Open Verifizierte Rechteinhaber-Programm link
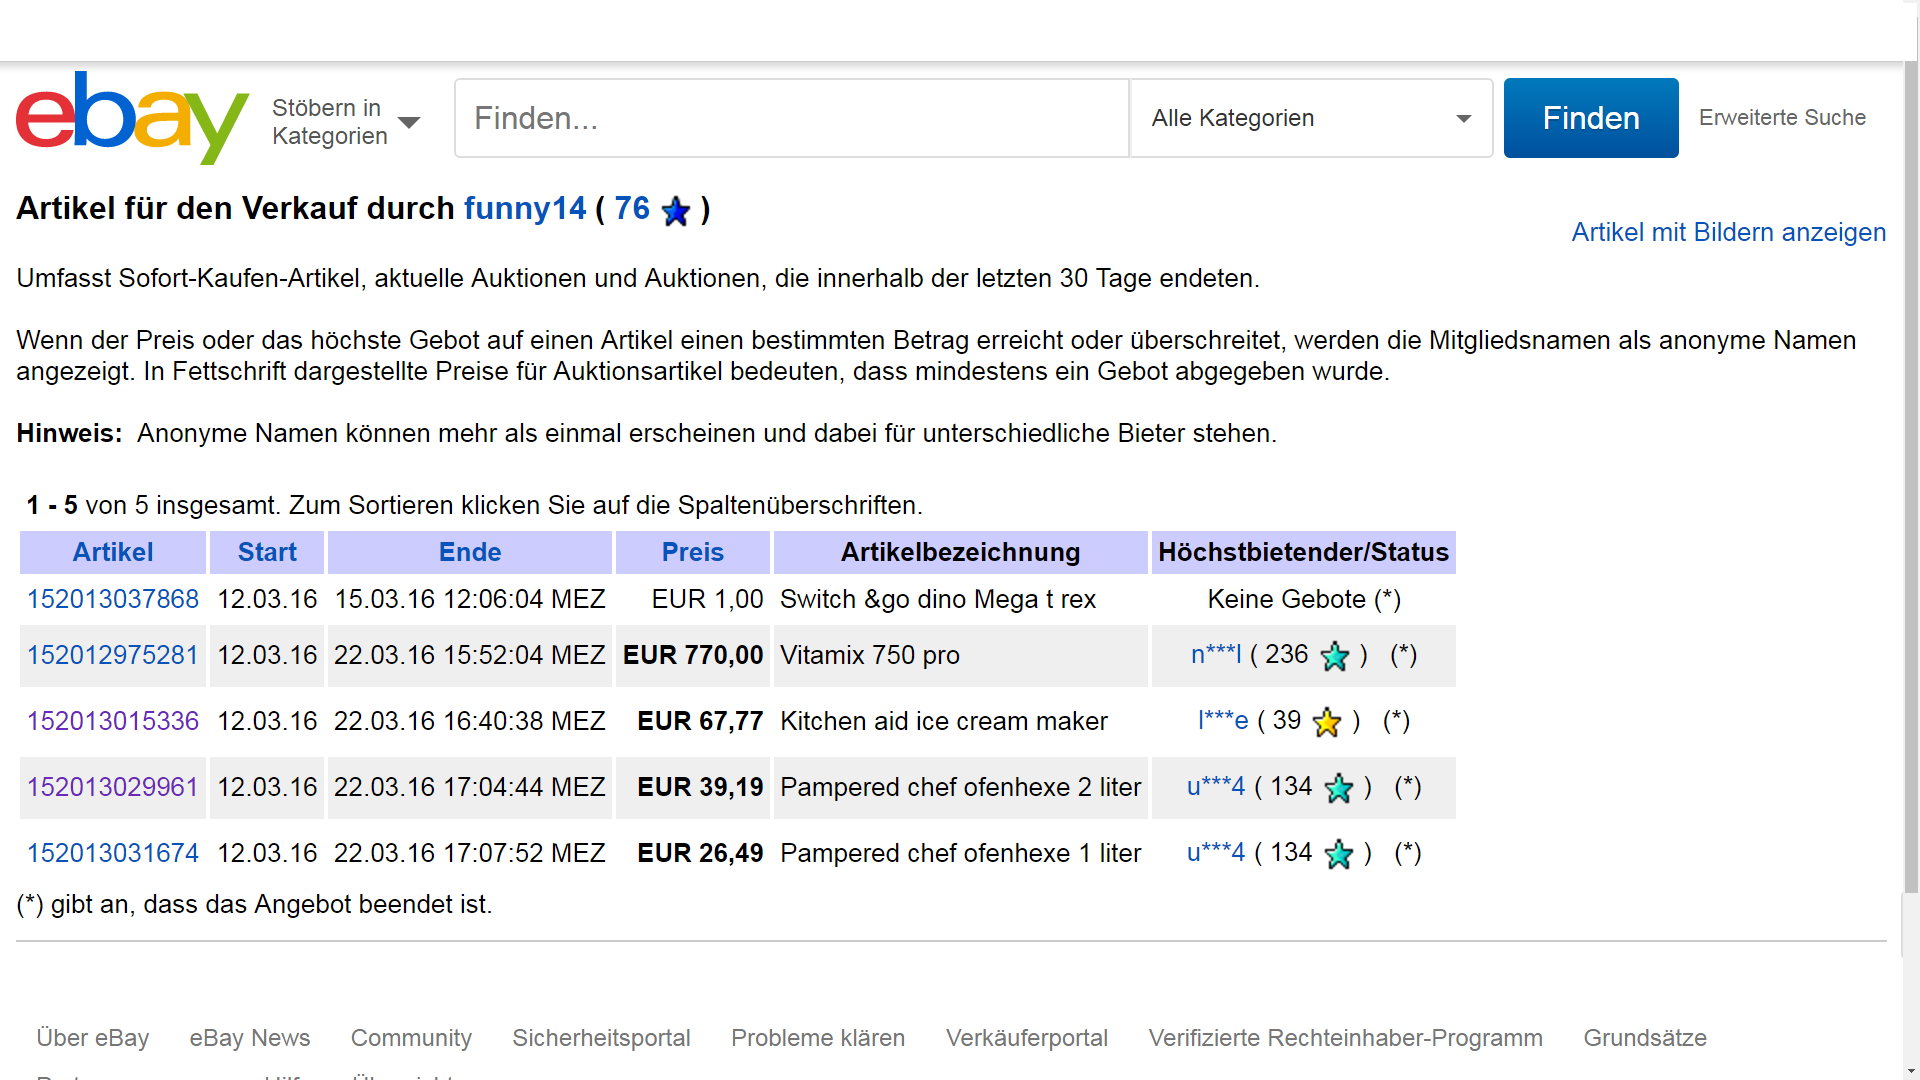This screenshot has width=1920, height=1080. pos(1346,1038)
